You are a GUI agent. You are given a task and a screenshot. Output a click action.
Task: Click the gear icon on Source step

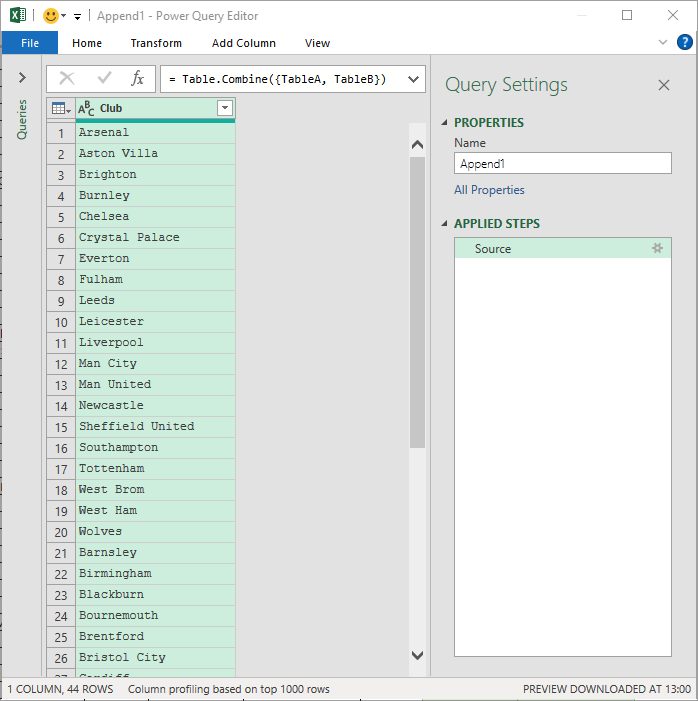(657, 248)
